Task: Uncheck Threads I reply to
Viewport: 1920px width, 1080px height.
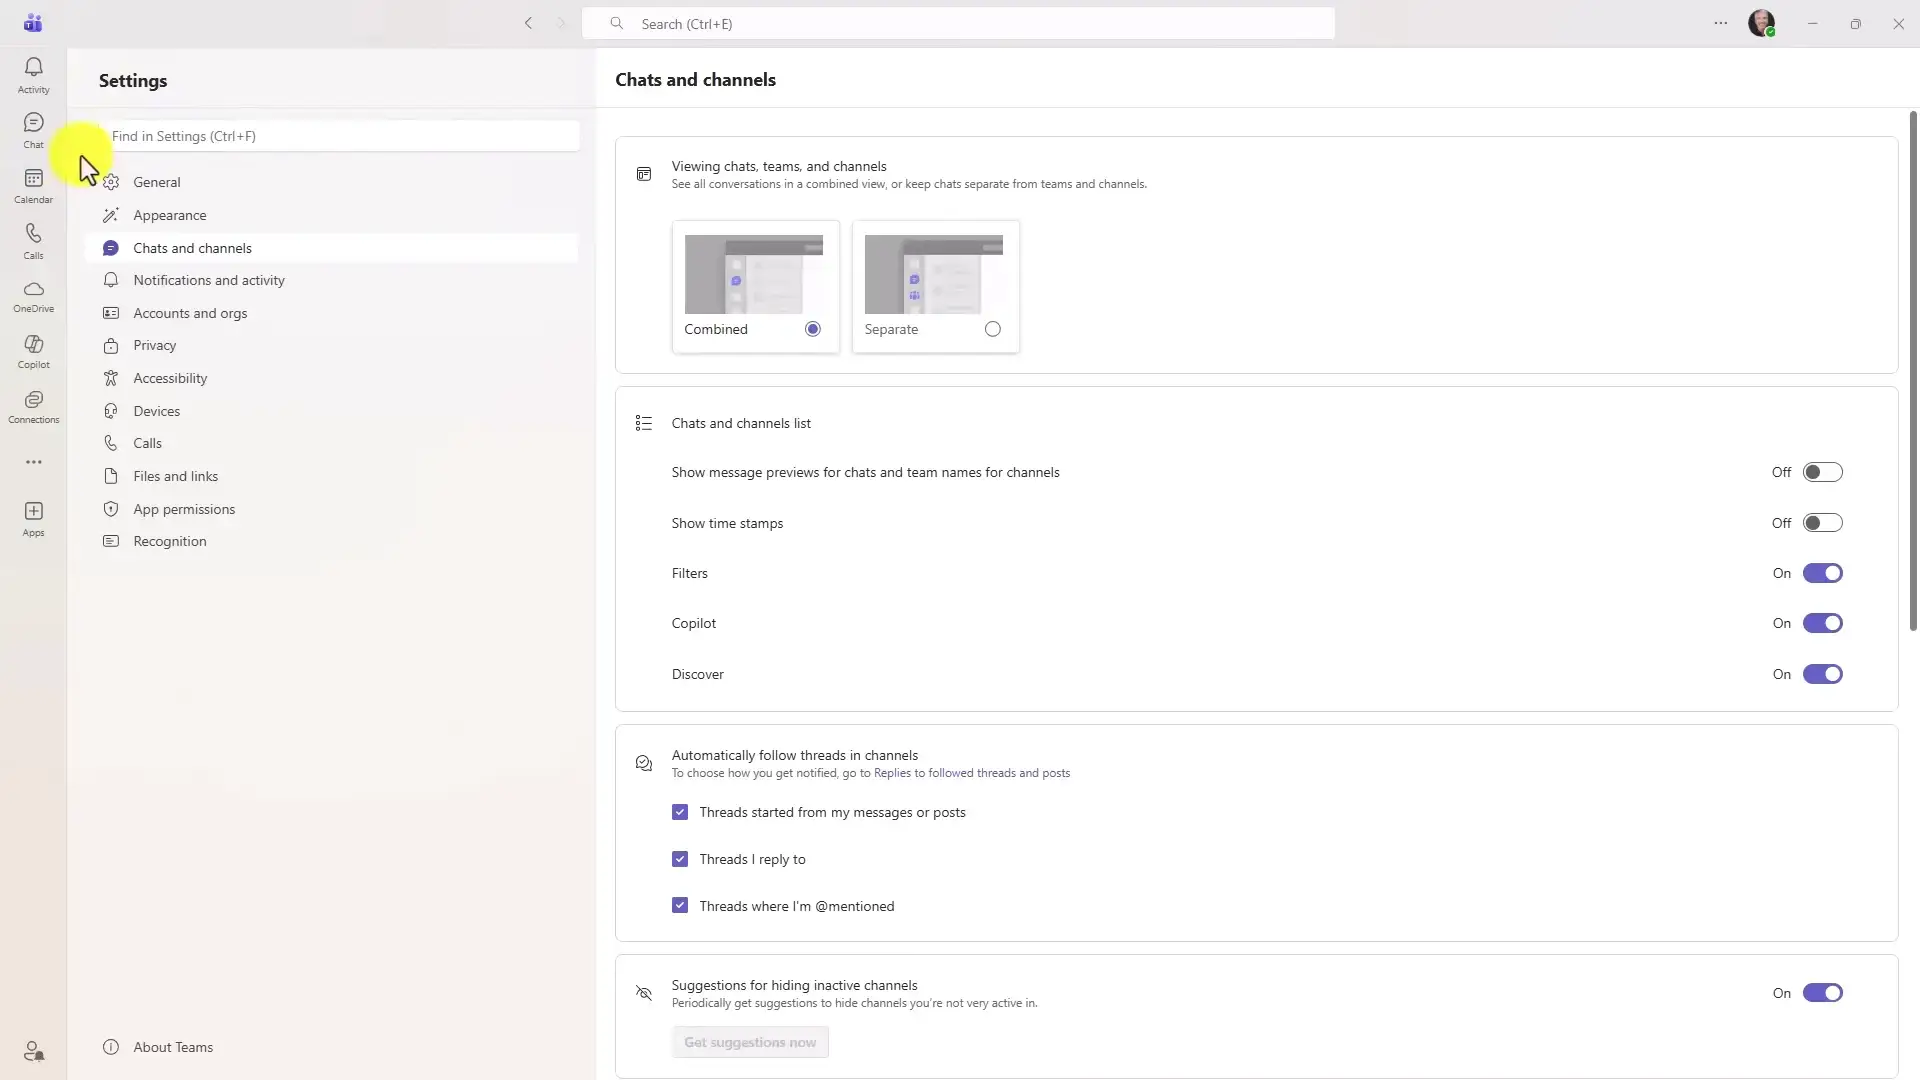Action: pos(680,859)
